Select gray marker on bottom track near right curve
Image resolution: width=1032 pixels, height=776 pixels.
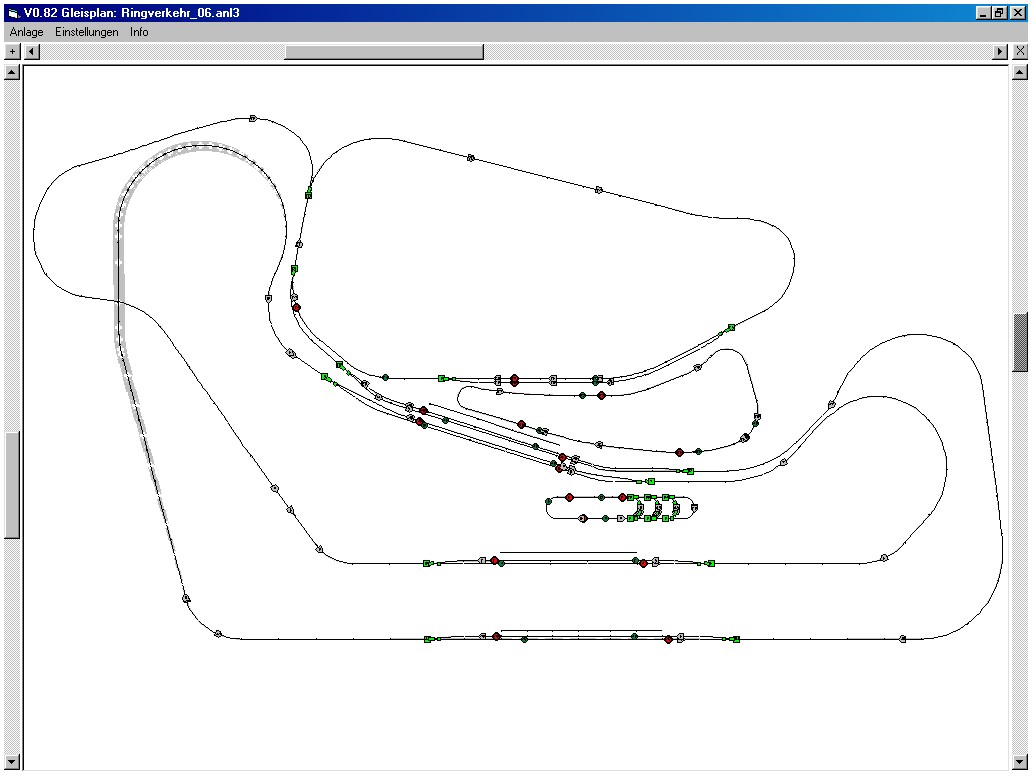902,638
